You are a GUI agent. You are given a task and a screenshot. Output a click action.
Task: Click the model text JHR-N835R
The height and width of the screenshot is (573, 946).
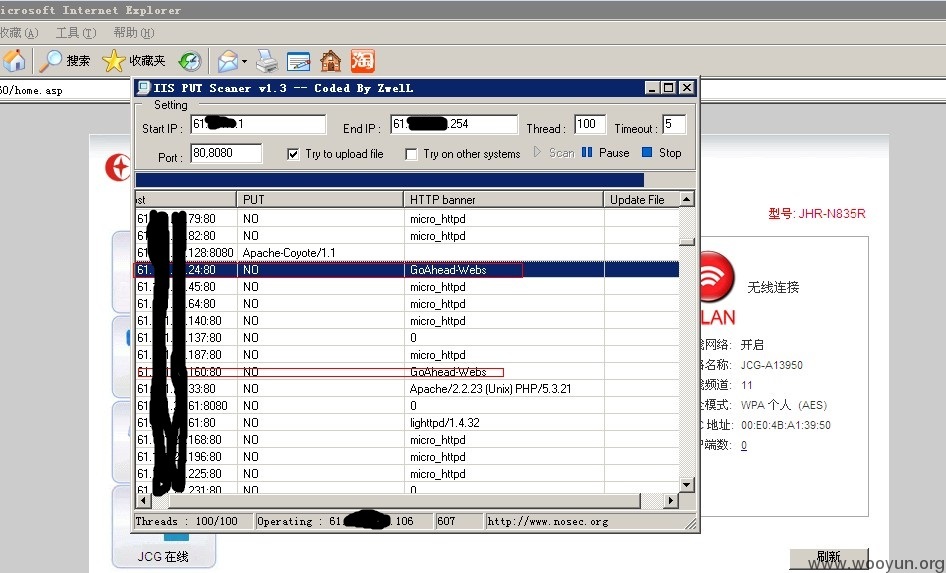[832, 214]
